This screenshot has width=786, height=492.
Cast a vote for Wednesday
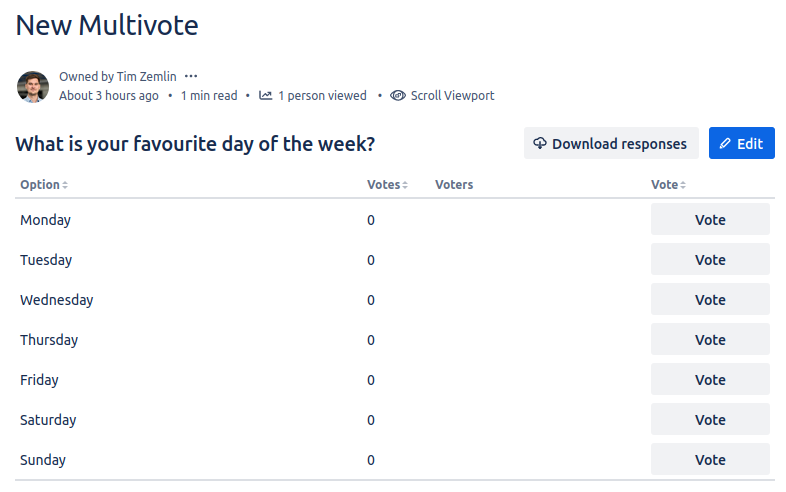tap(710, 300)
